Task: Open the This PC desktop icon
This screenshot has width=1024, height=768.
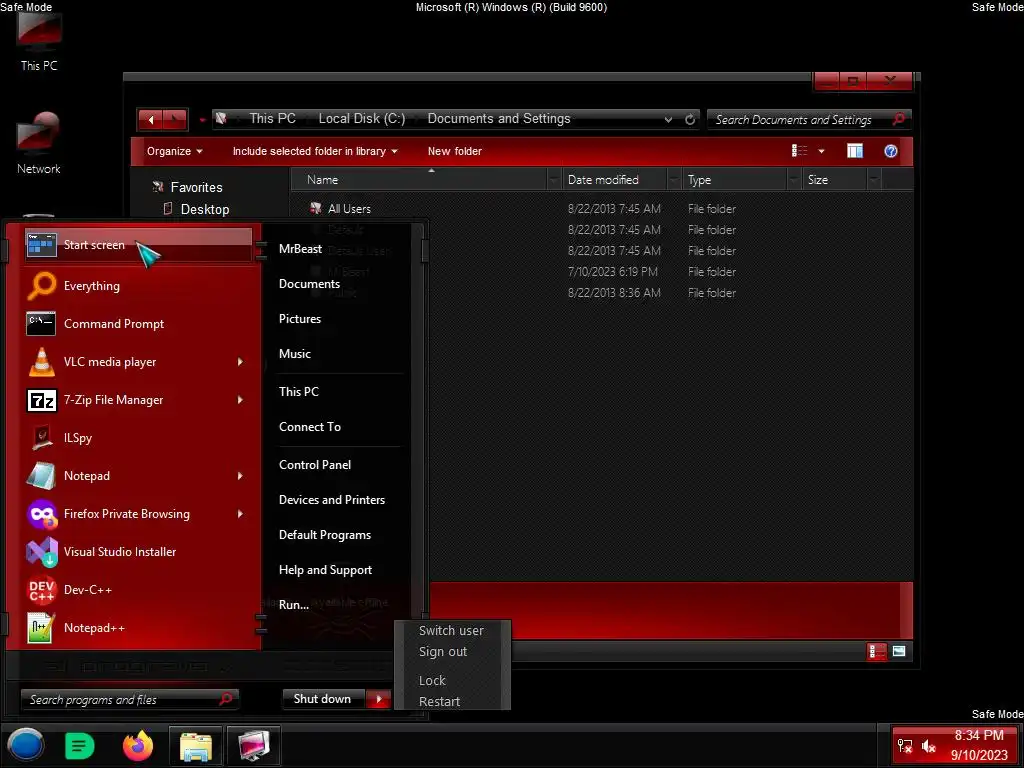Action: pyautogui.click(x=39, y=39)
